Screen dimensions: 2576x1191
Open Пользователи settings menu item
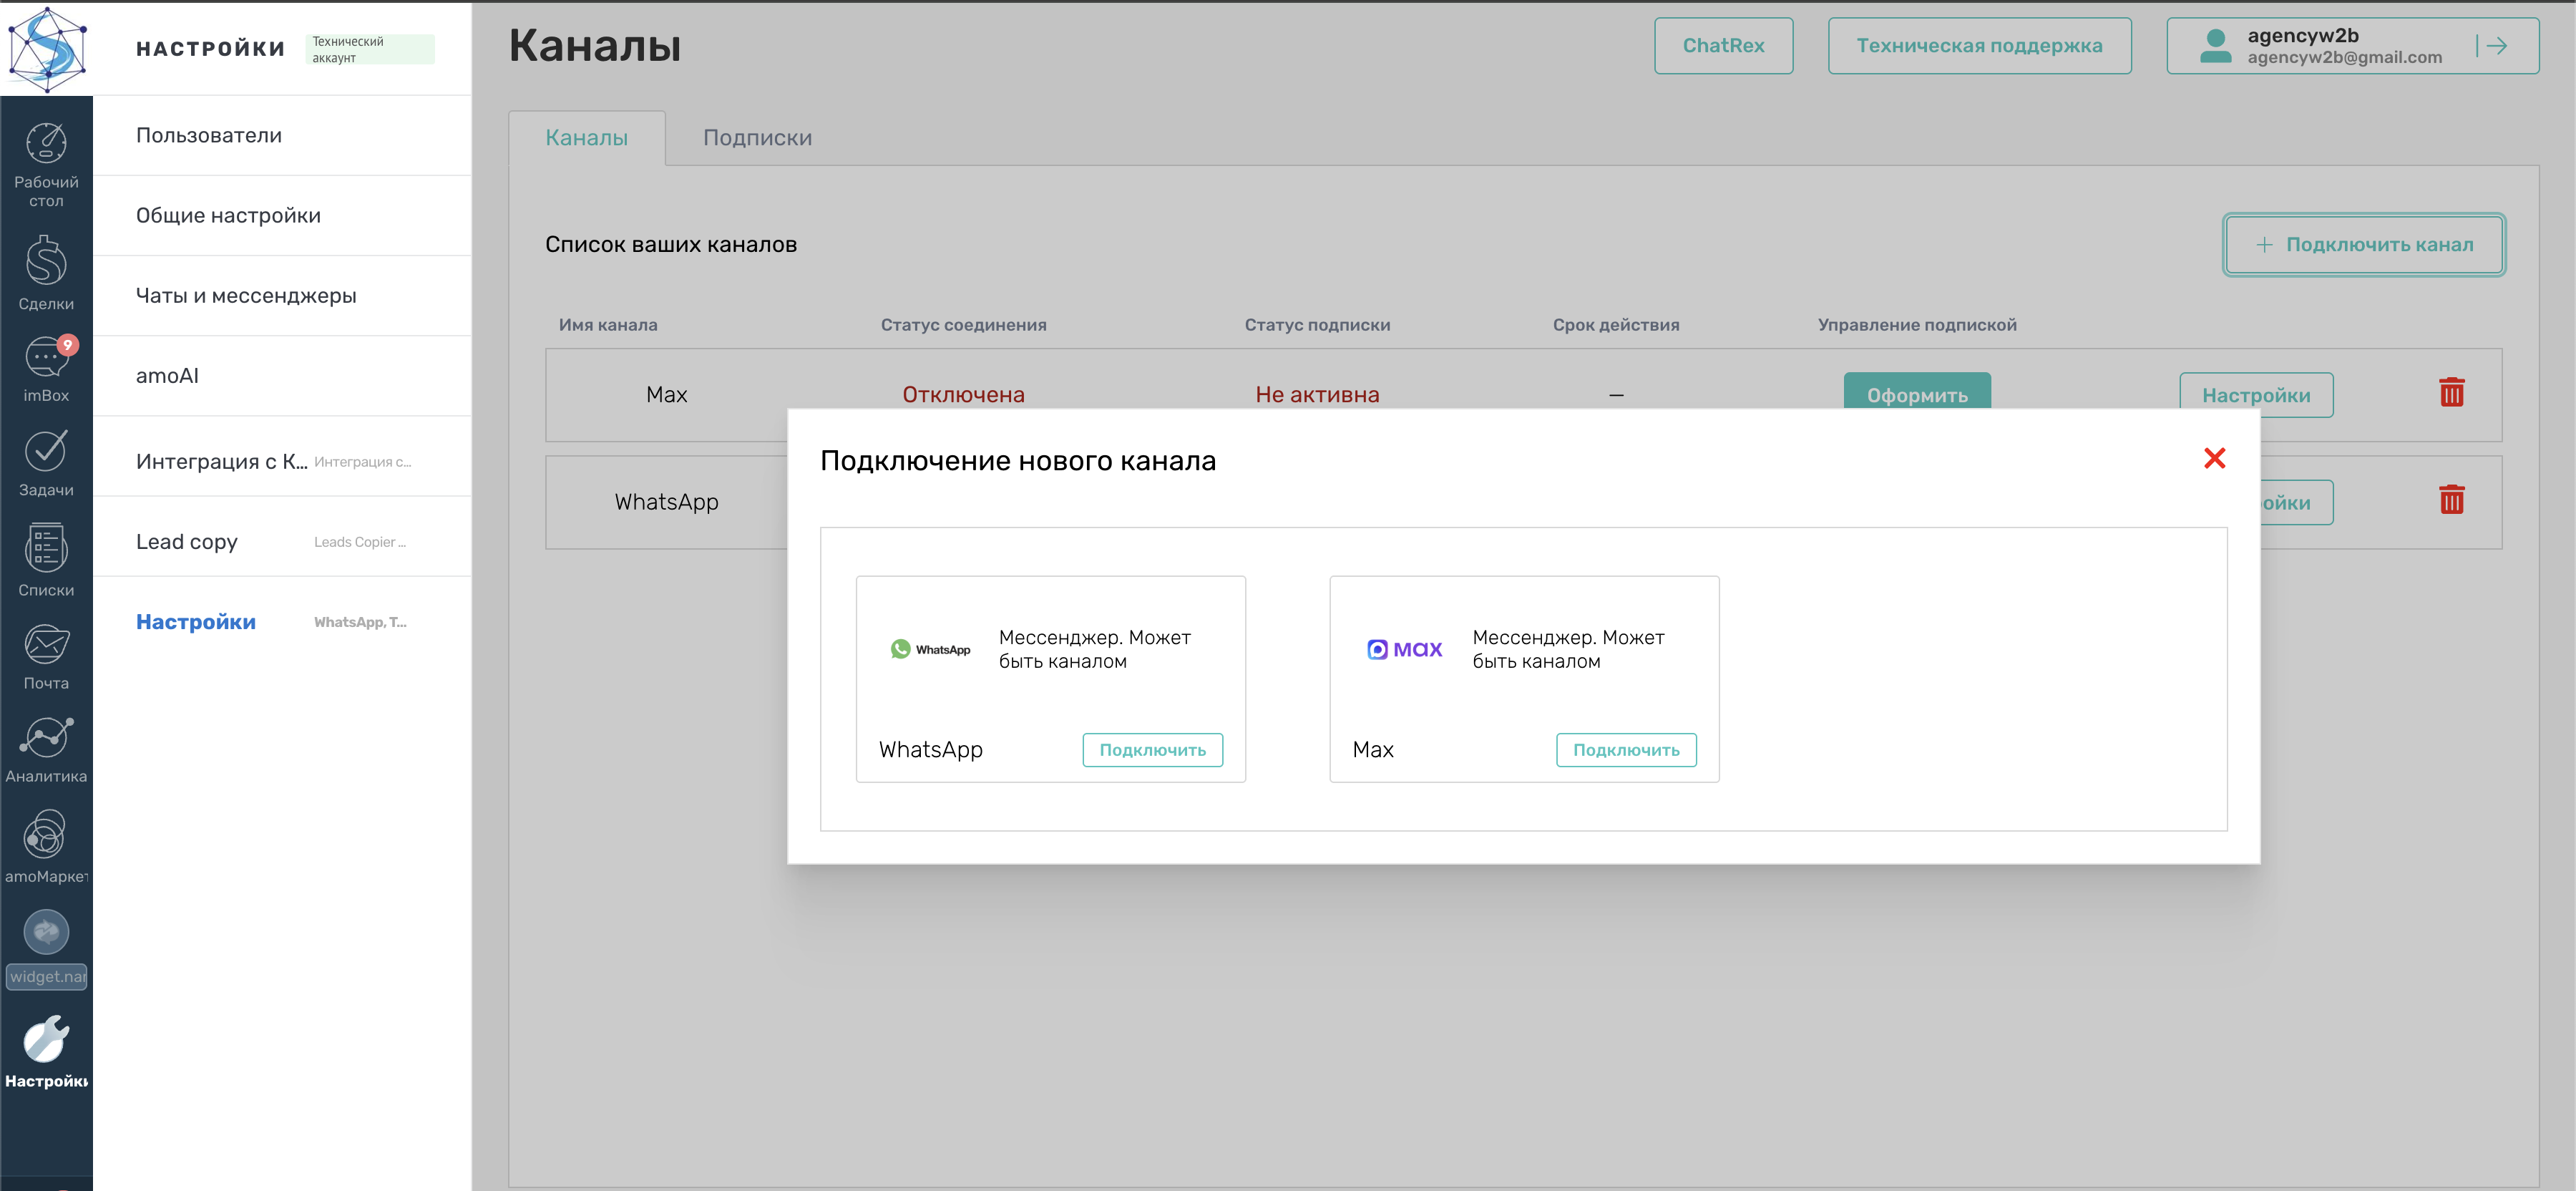click(x=209, y=136)
